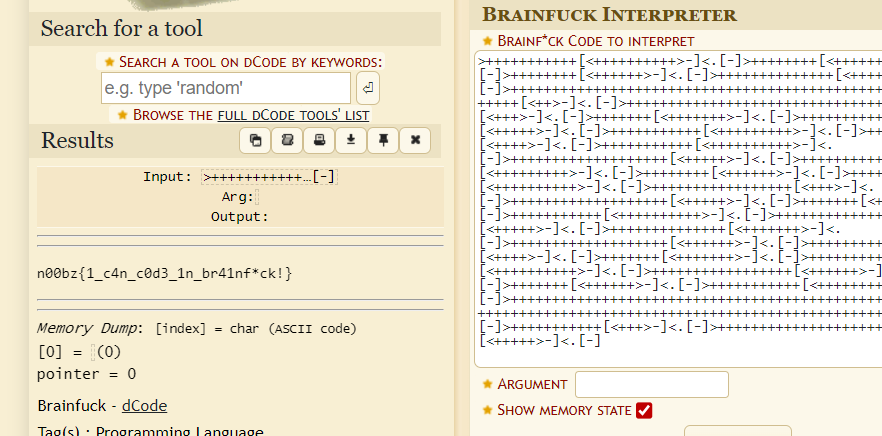882x436 pixels.
Task: Click the truncated Input code preview
Action: [269, 177]
